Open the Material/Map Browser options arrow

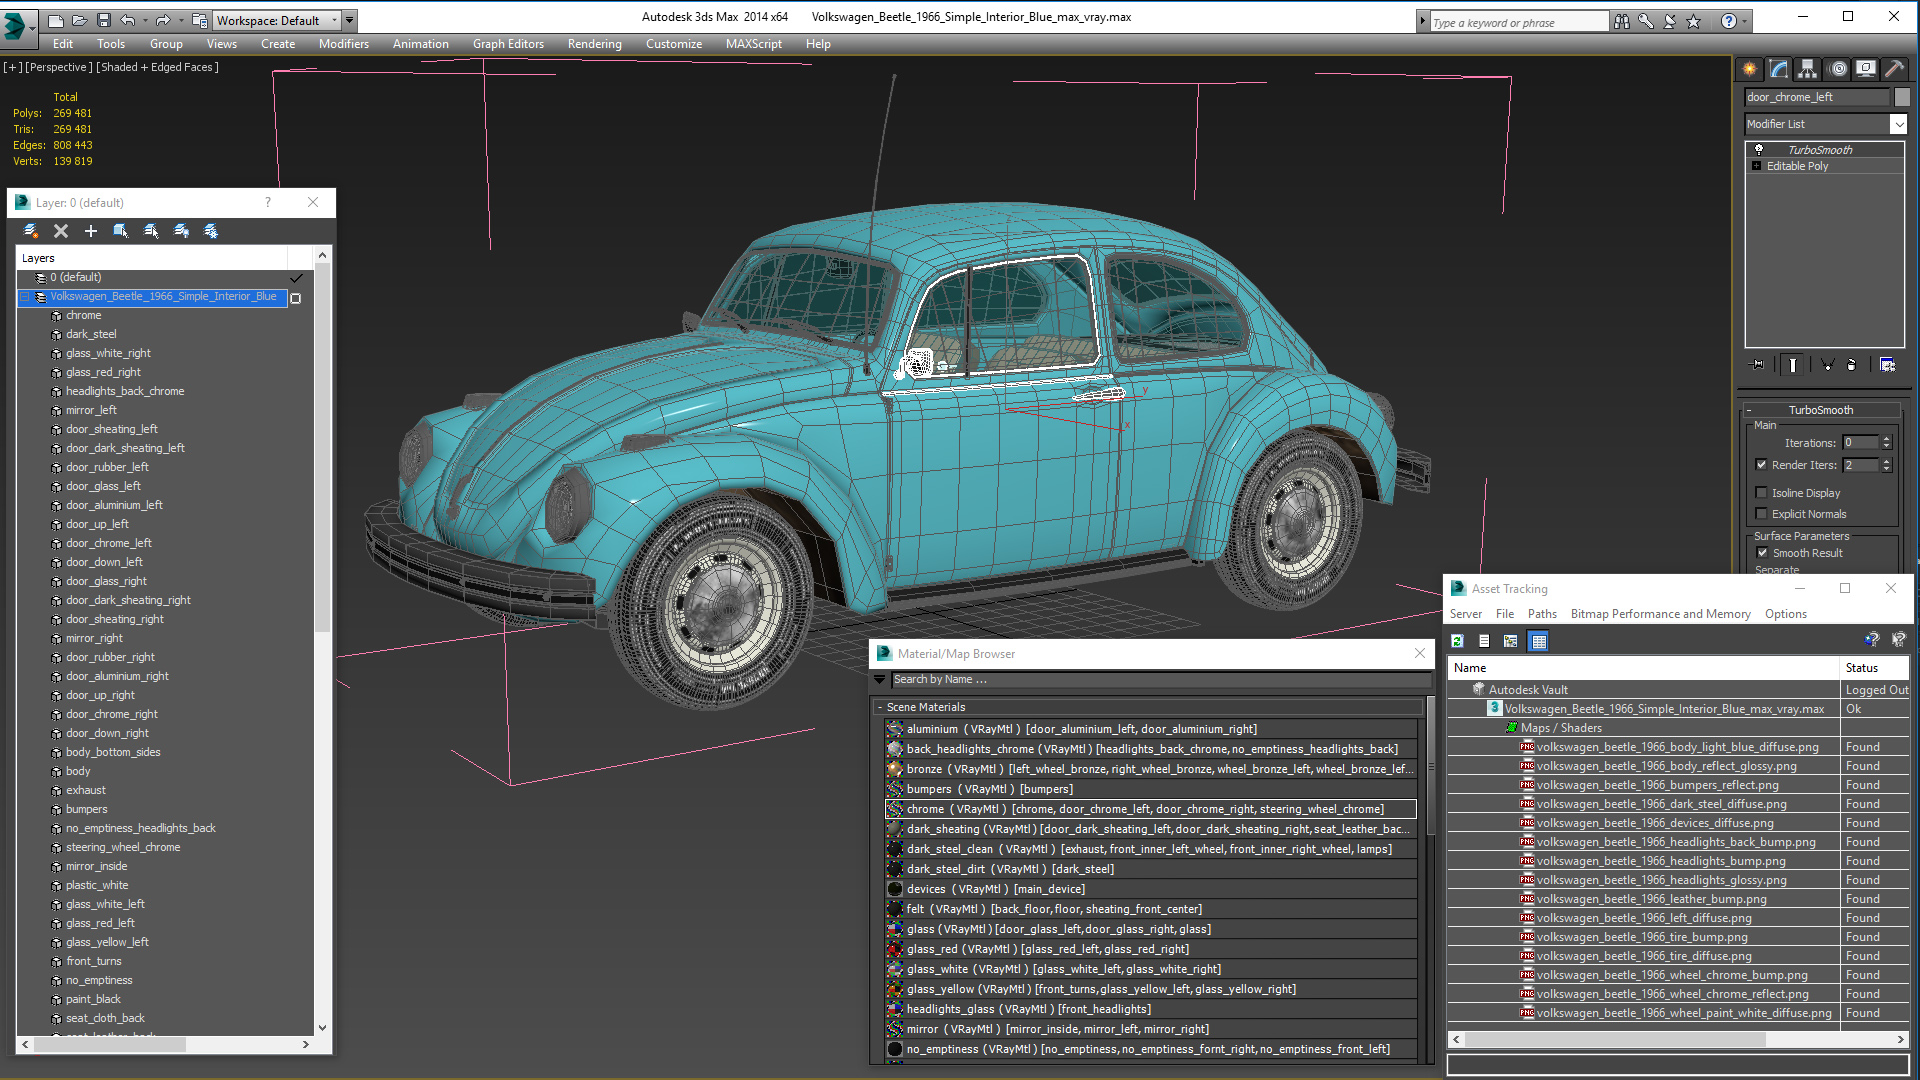880,679
